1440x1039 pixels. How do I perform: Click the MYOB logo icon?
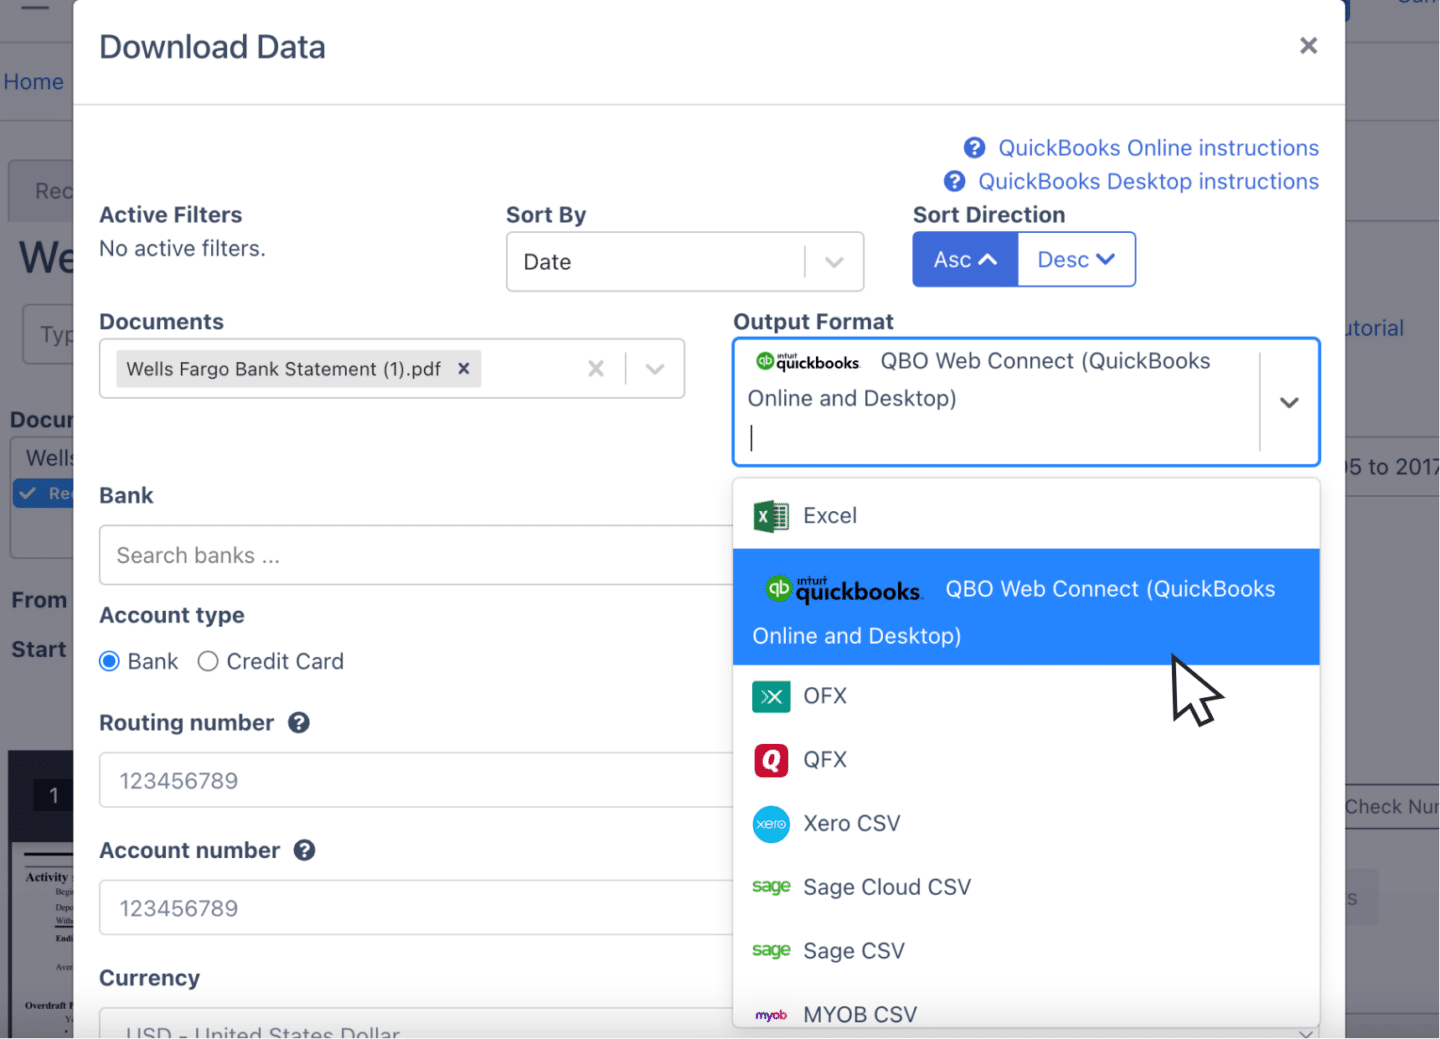[771, 1015]
